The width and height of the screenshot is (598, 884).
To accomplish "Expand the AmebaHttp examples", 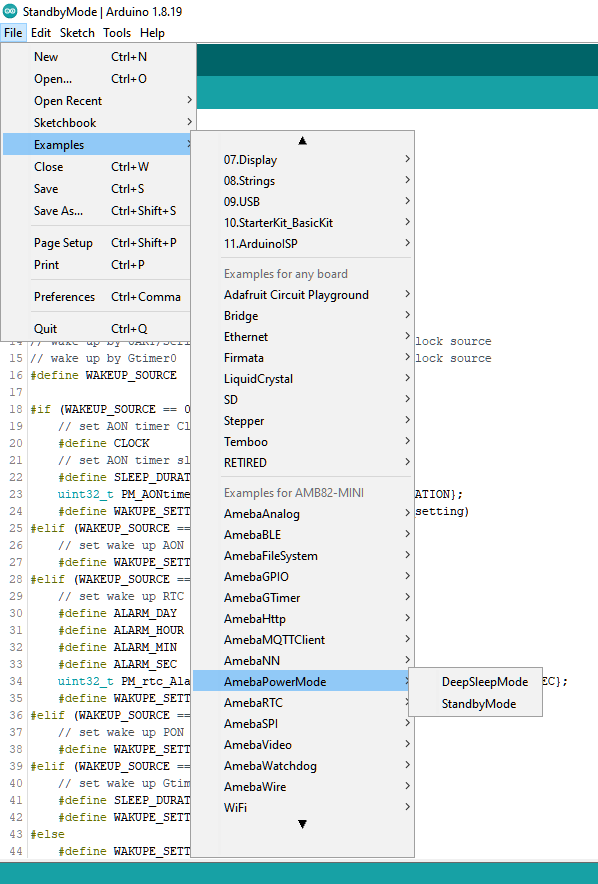I will 303,619.
